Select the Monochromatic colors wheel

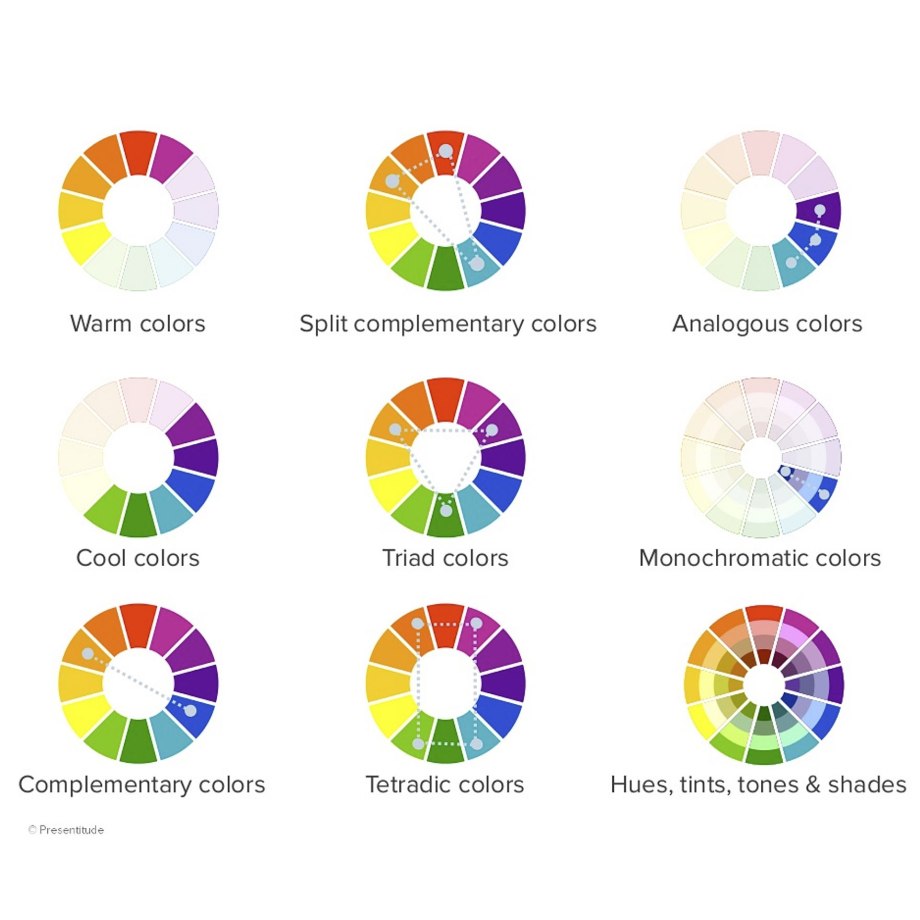[761, 457]
